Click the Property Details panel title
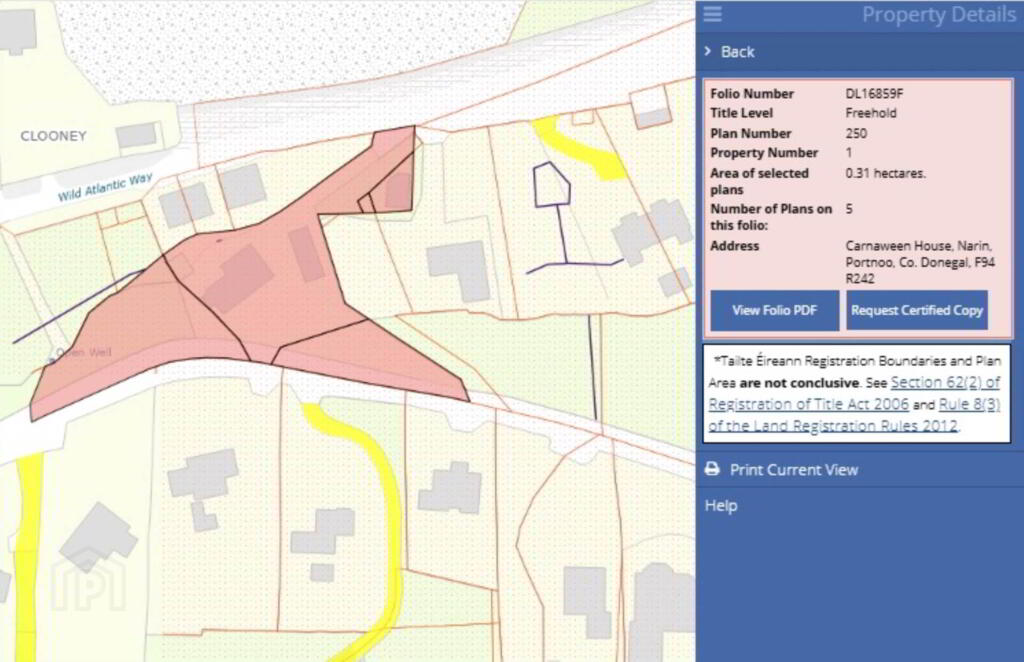This screenshot has height=662, width=1024. 938,14
